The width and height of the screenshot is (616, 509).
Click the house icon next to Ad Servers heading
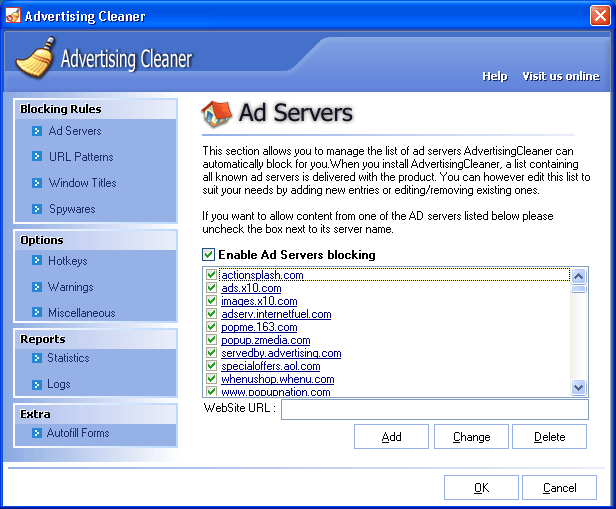pyautogui.click(x=216, y=114)
